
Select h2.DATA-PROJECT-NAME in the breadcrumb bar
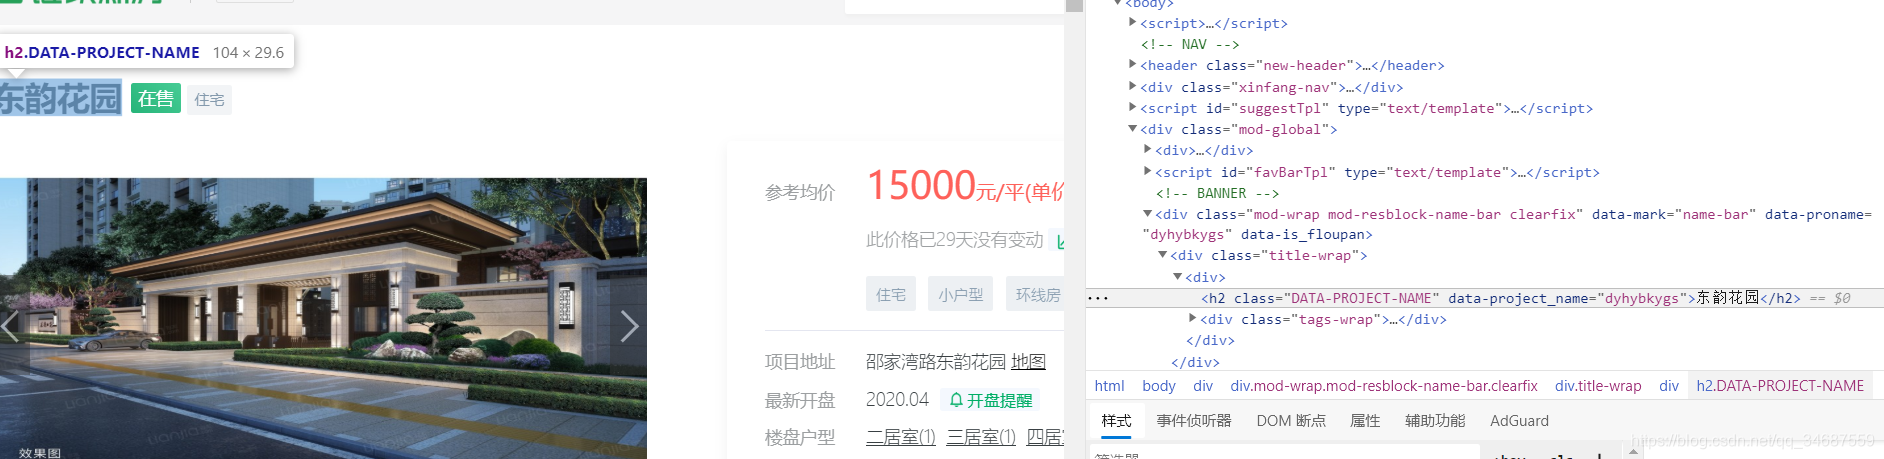[1780, 386]
